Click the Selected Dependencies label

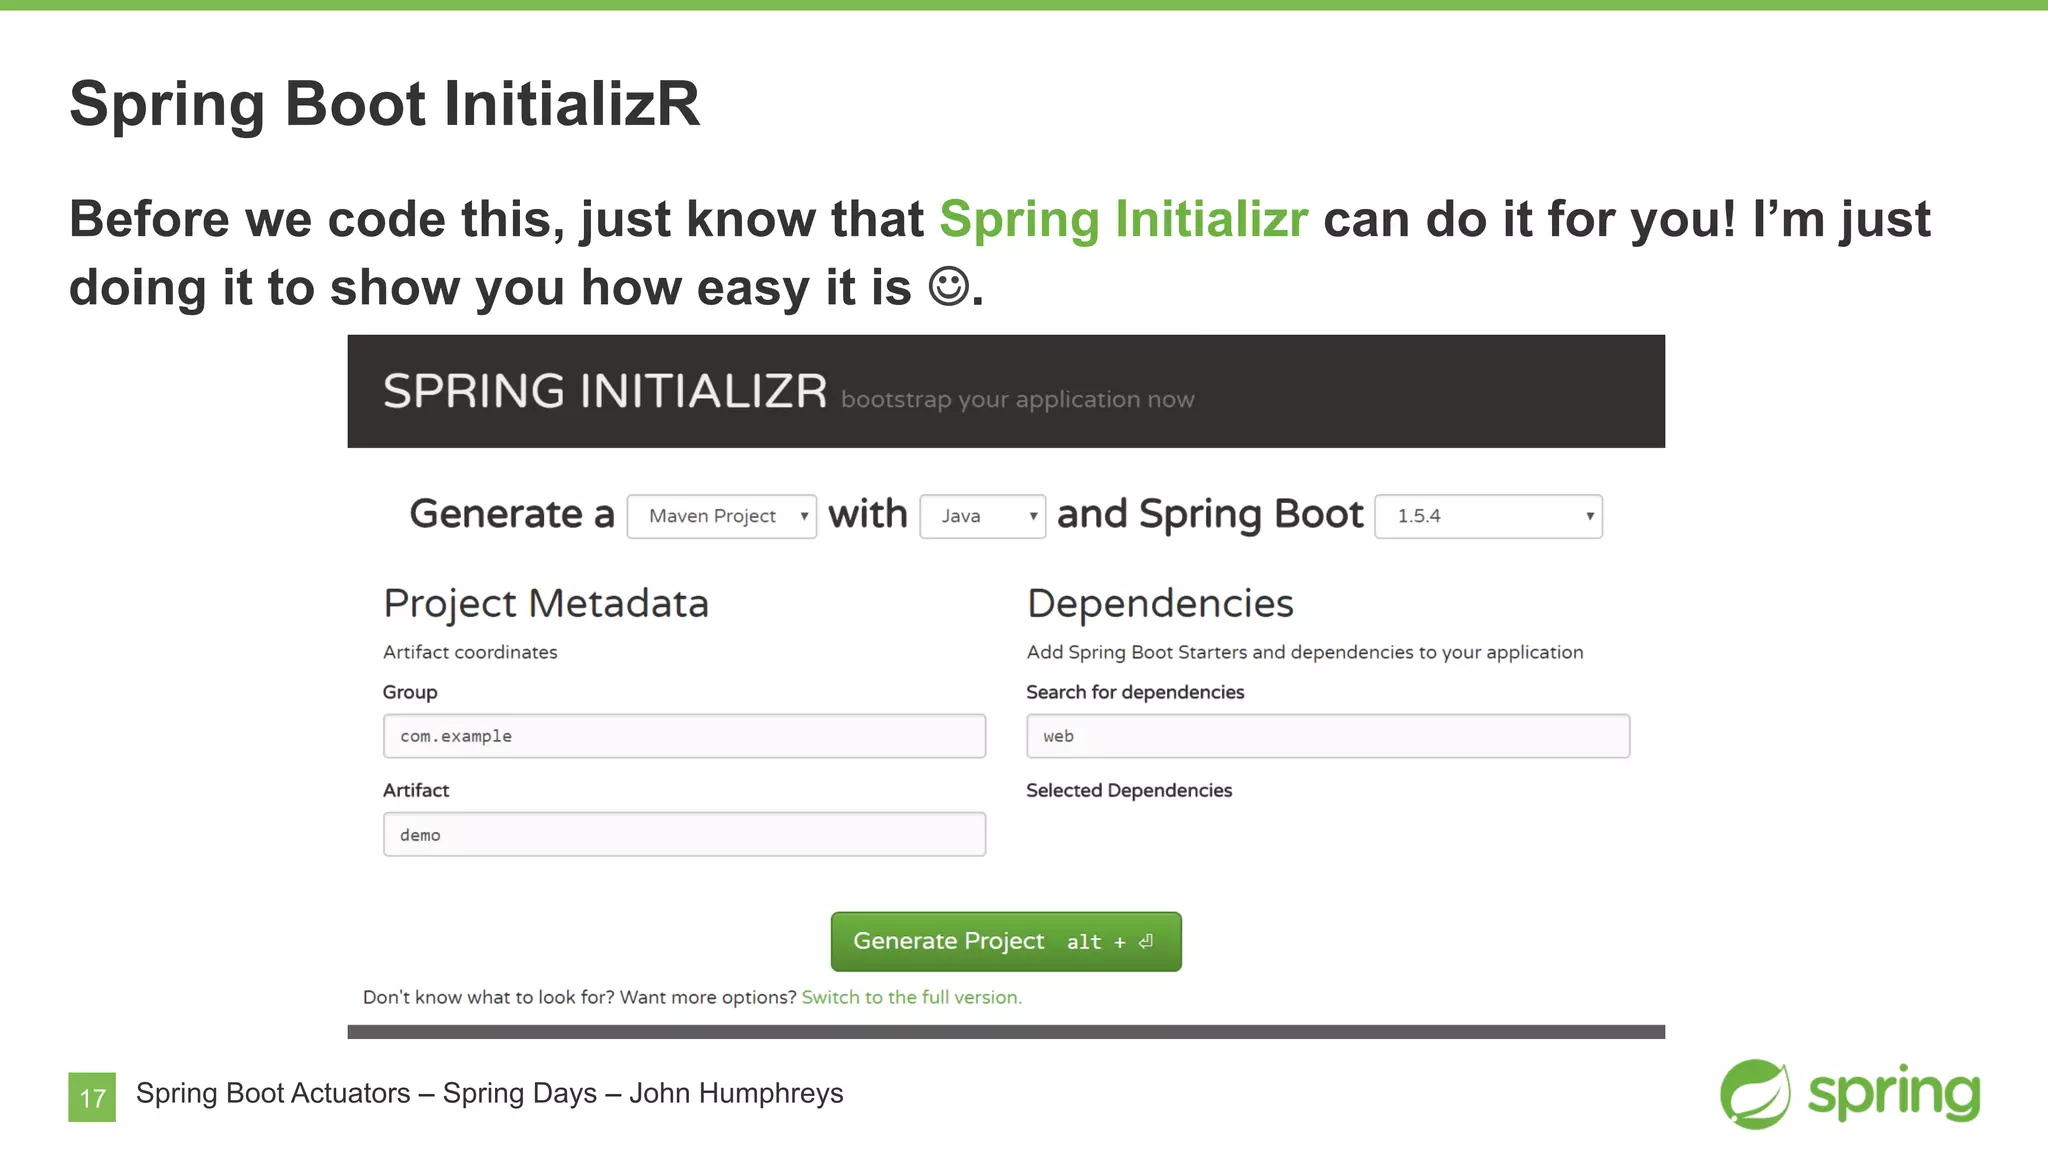[1128, 790]
